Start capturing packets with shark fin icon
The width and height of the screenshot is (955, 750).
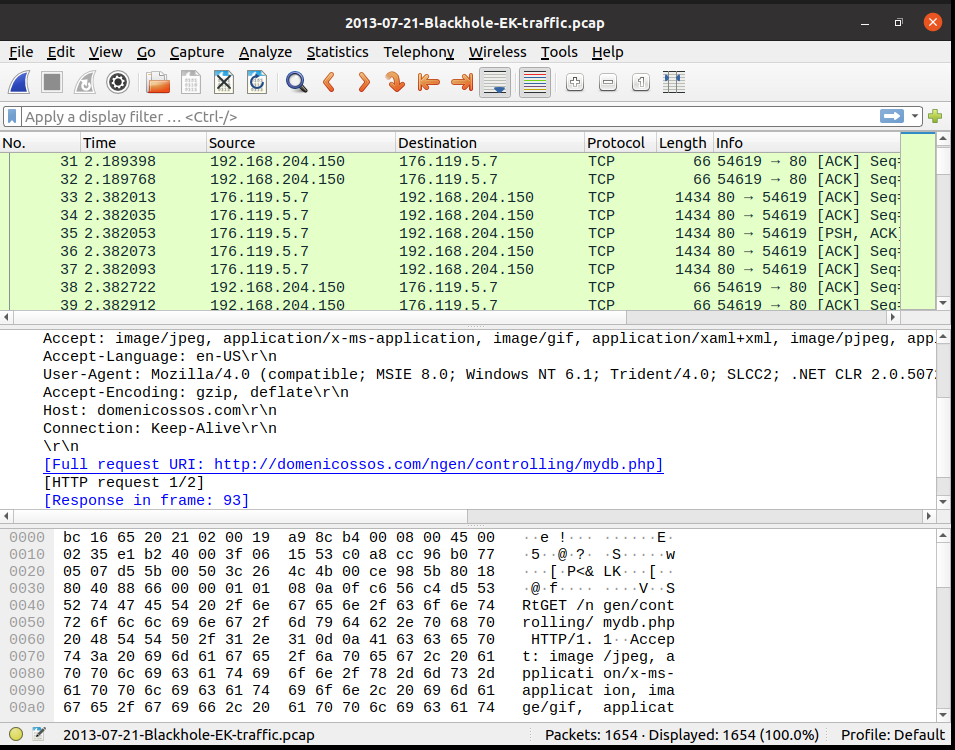click(19, 82)
